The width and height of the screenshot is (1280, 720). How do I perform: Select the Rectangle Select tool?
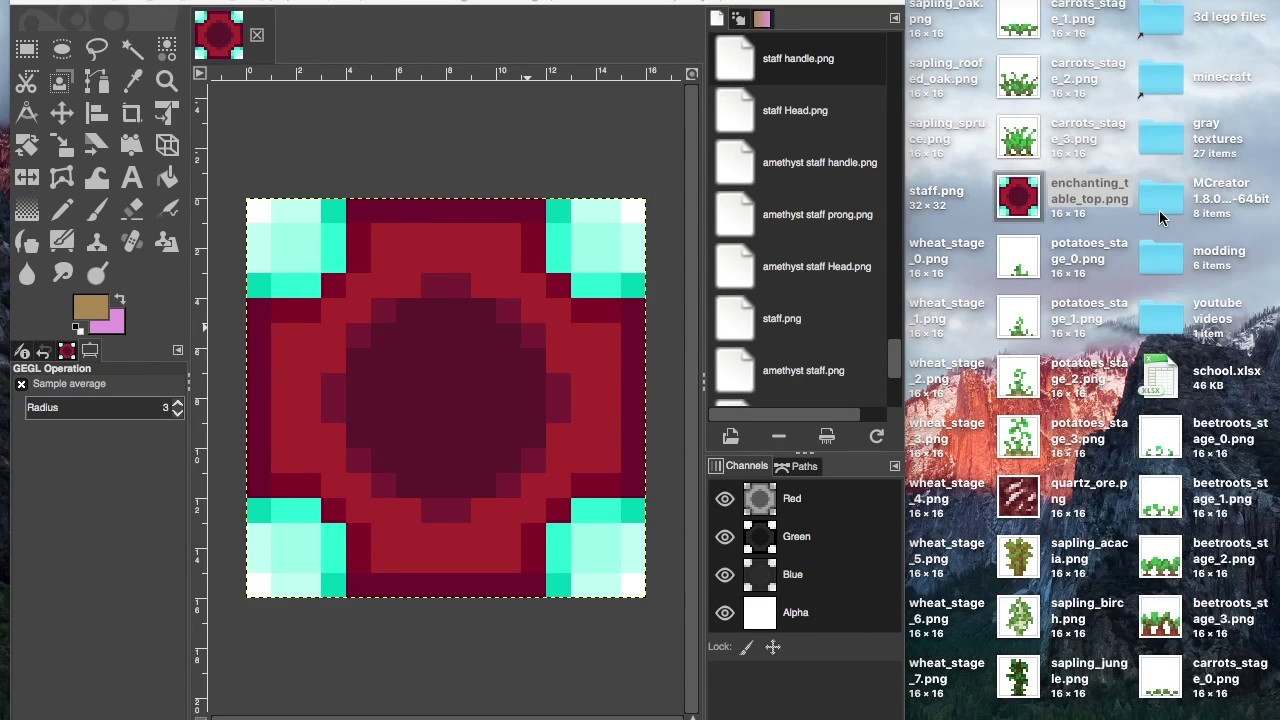(x=27, y=48)
